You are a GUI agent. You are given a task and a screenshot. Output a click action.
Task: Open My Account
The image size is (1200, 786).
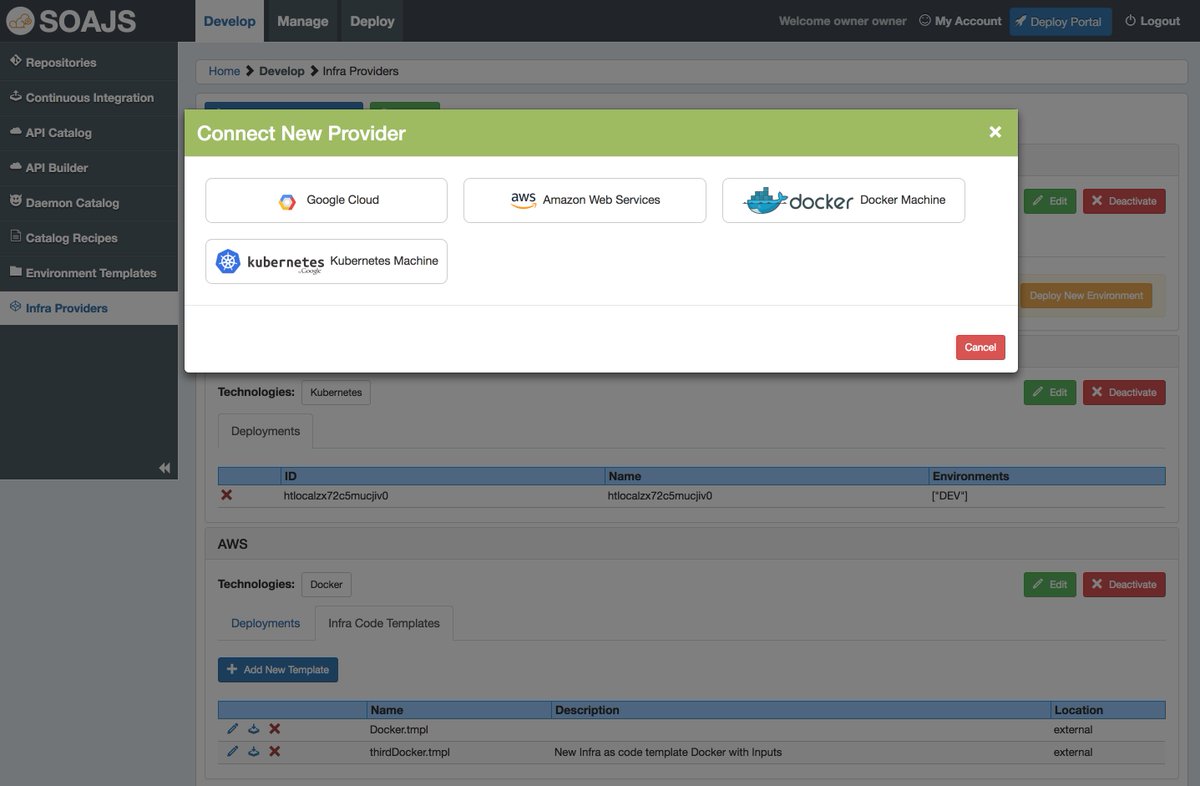tap(960, 21)
